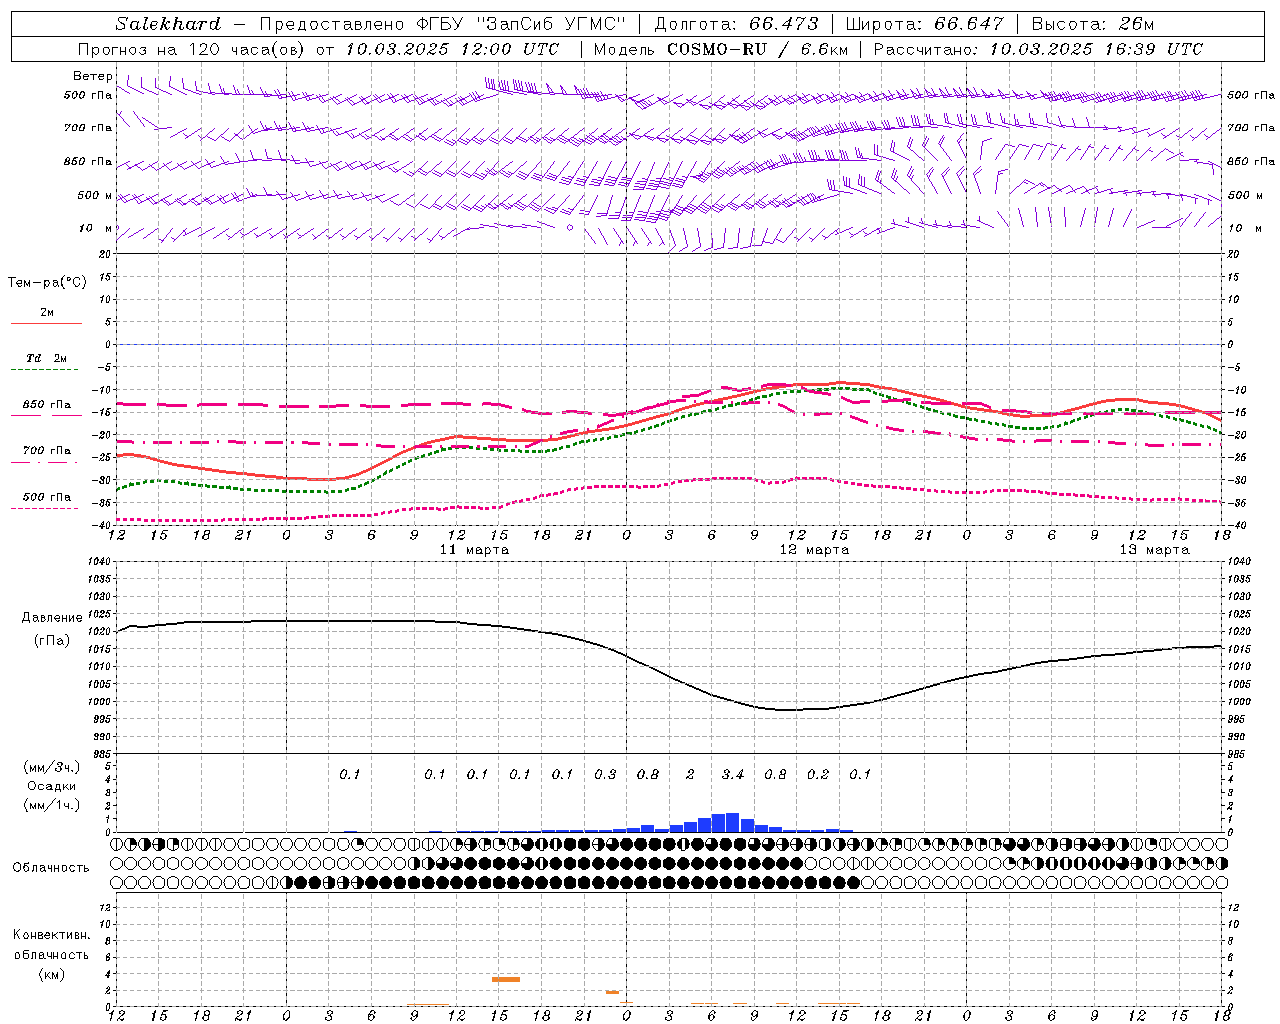Click the '12 марта' date label
This screenshot has height=1024, width=1280.
[814, 550]
